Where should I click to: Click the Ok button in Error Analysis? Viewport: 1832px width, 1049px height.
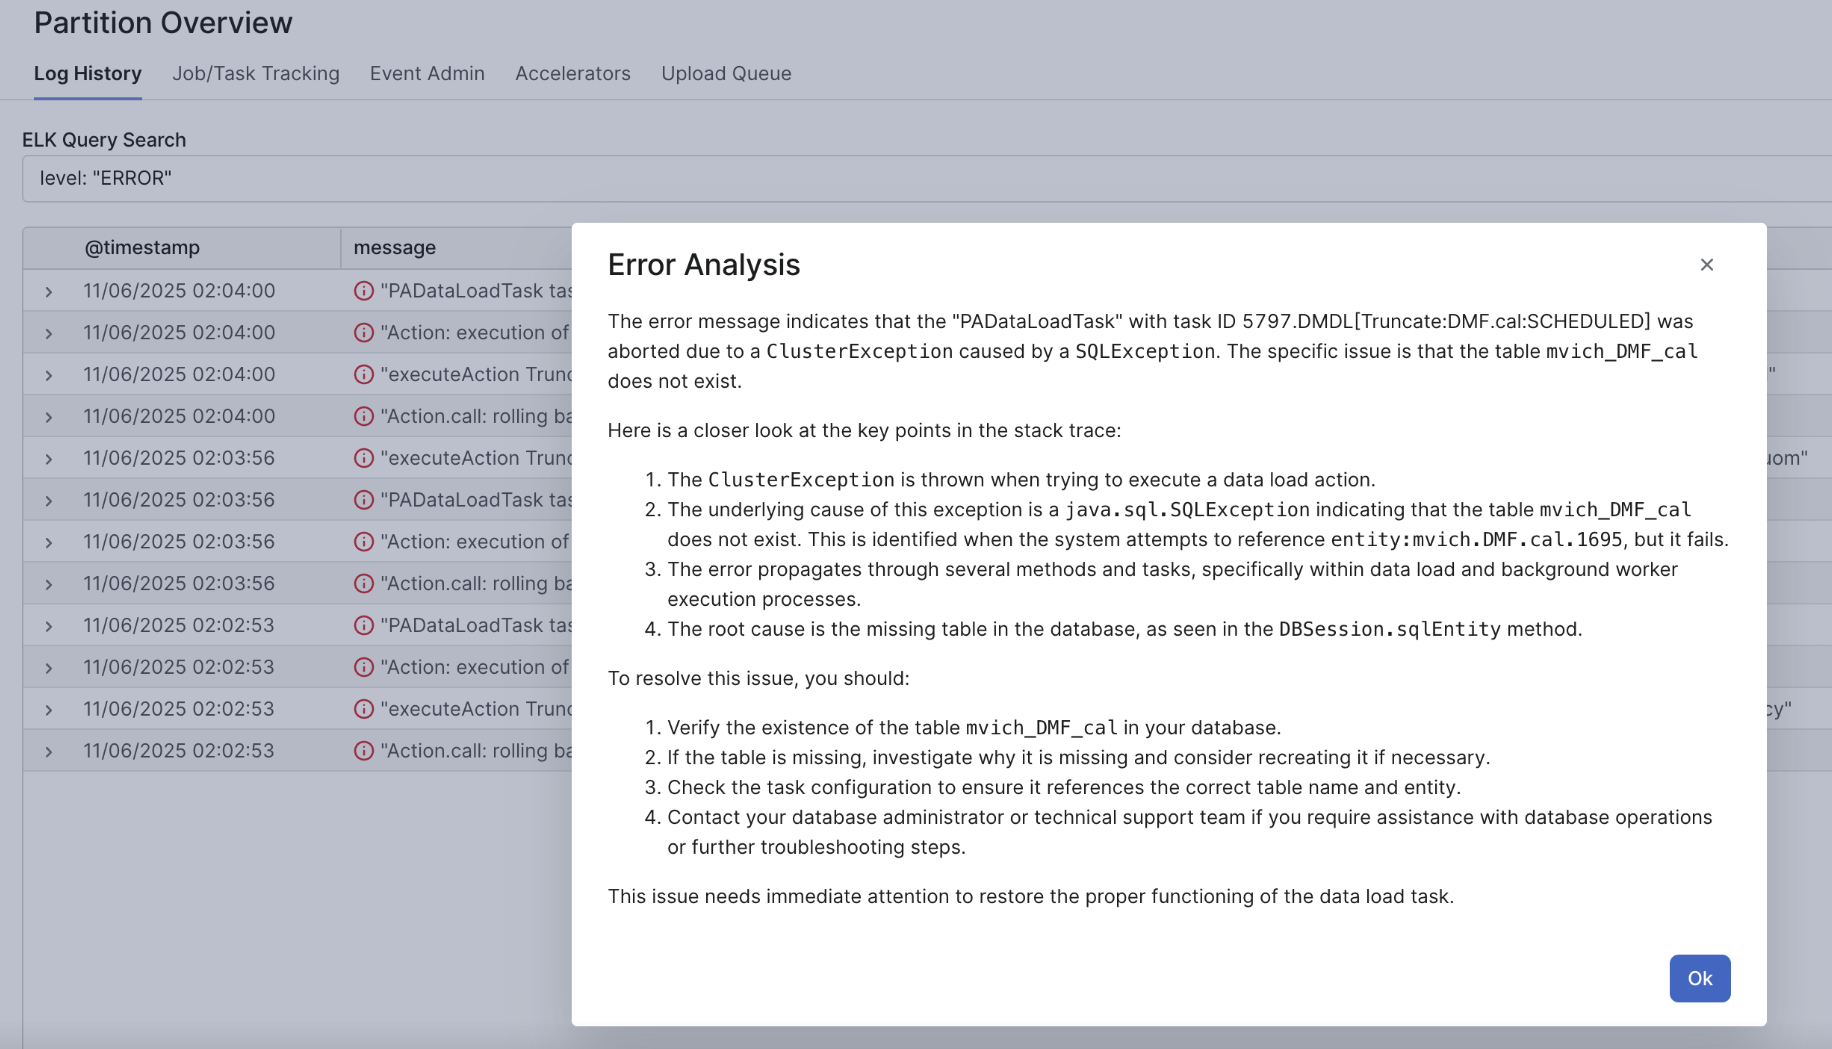coord(1699,978)
